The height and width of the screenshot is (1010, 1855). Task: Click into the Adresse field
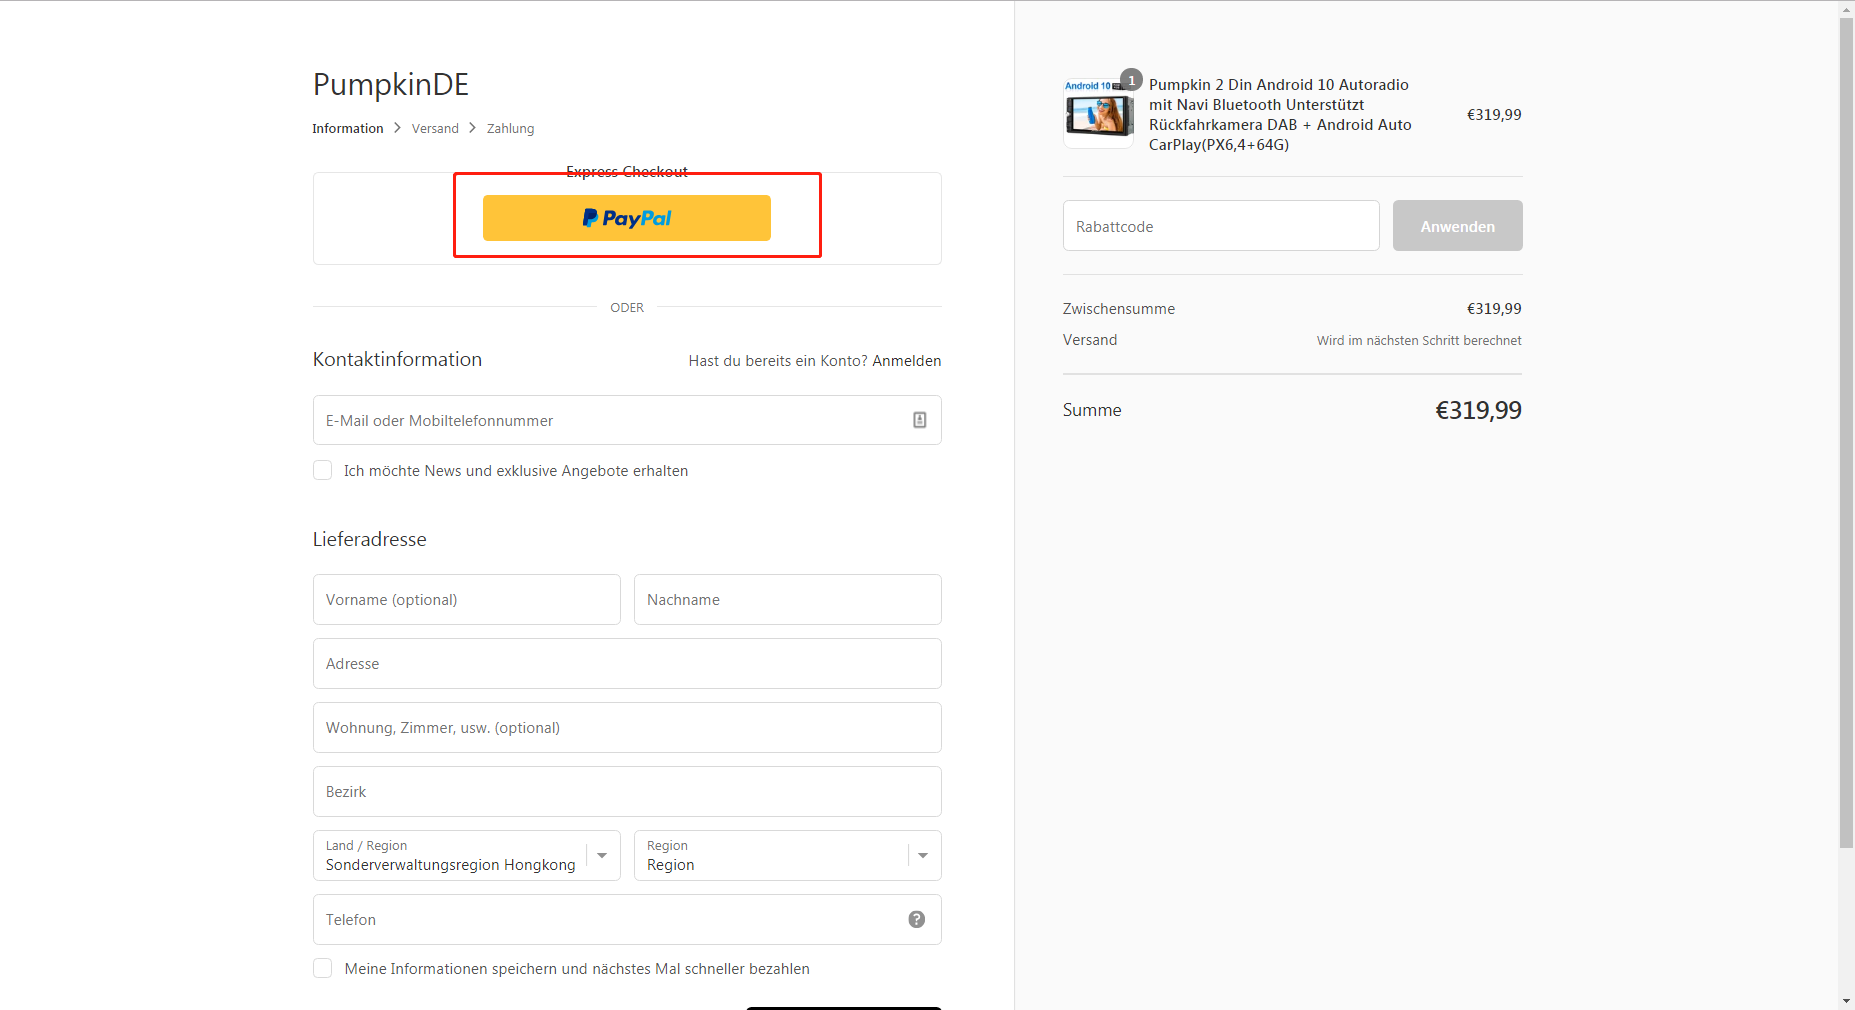click(626, 663)
